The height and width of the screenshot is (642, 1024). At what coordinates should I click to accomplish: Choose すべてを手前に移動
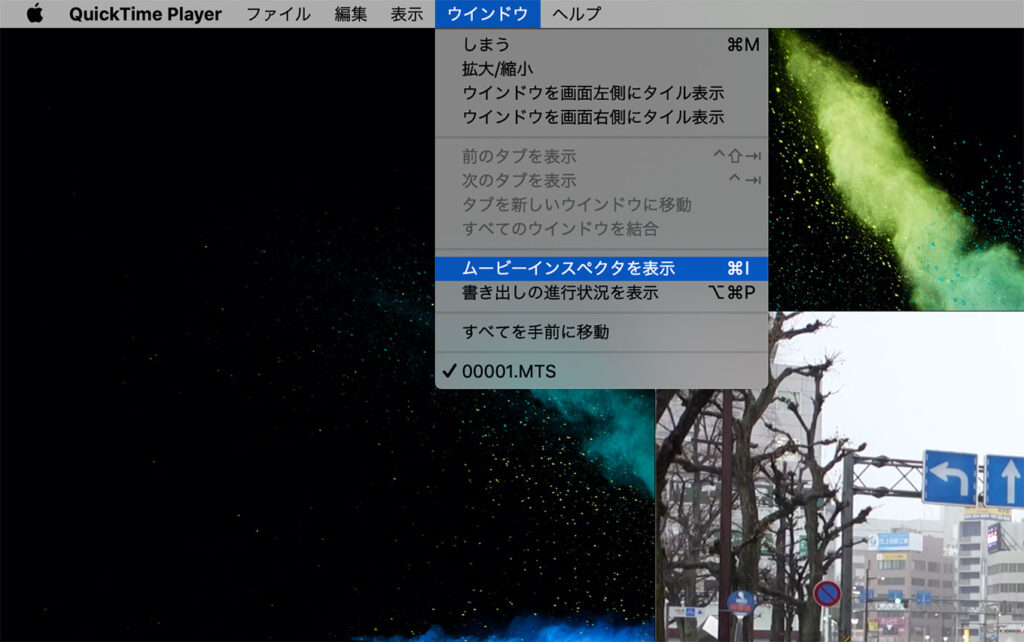coord(535,332)
